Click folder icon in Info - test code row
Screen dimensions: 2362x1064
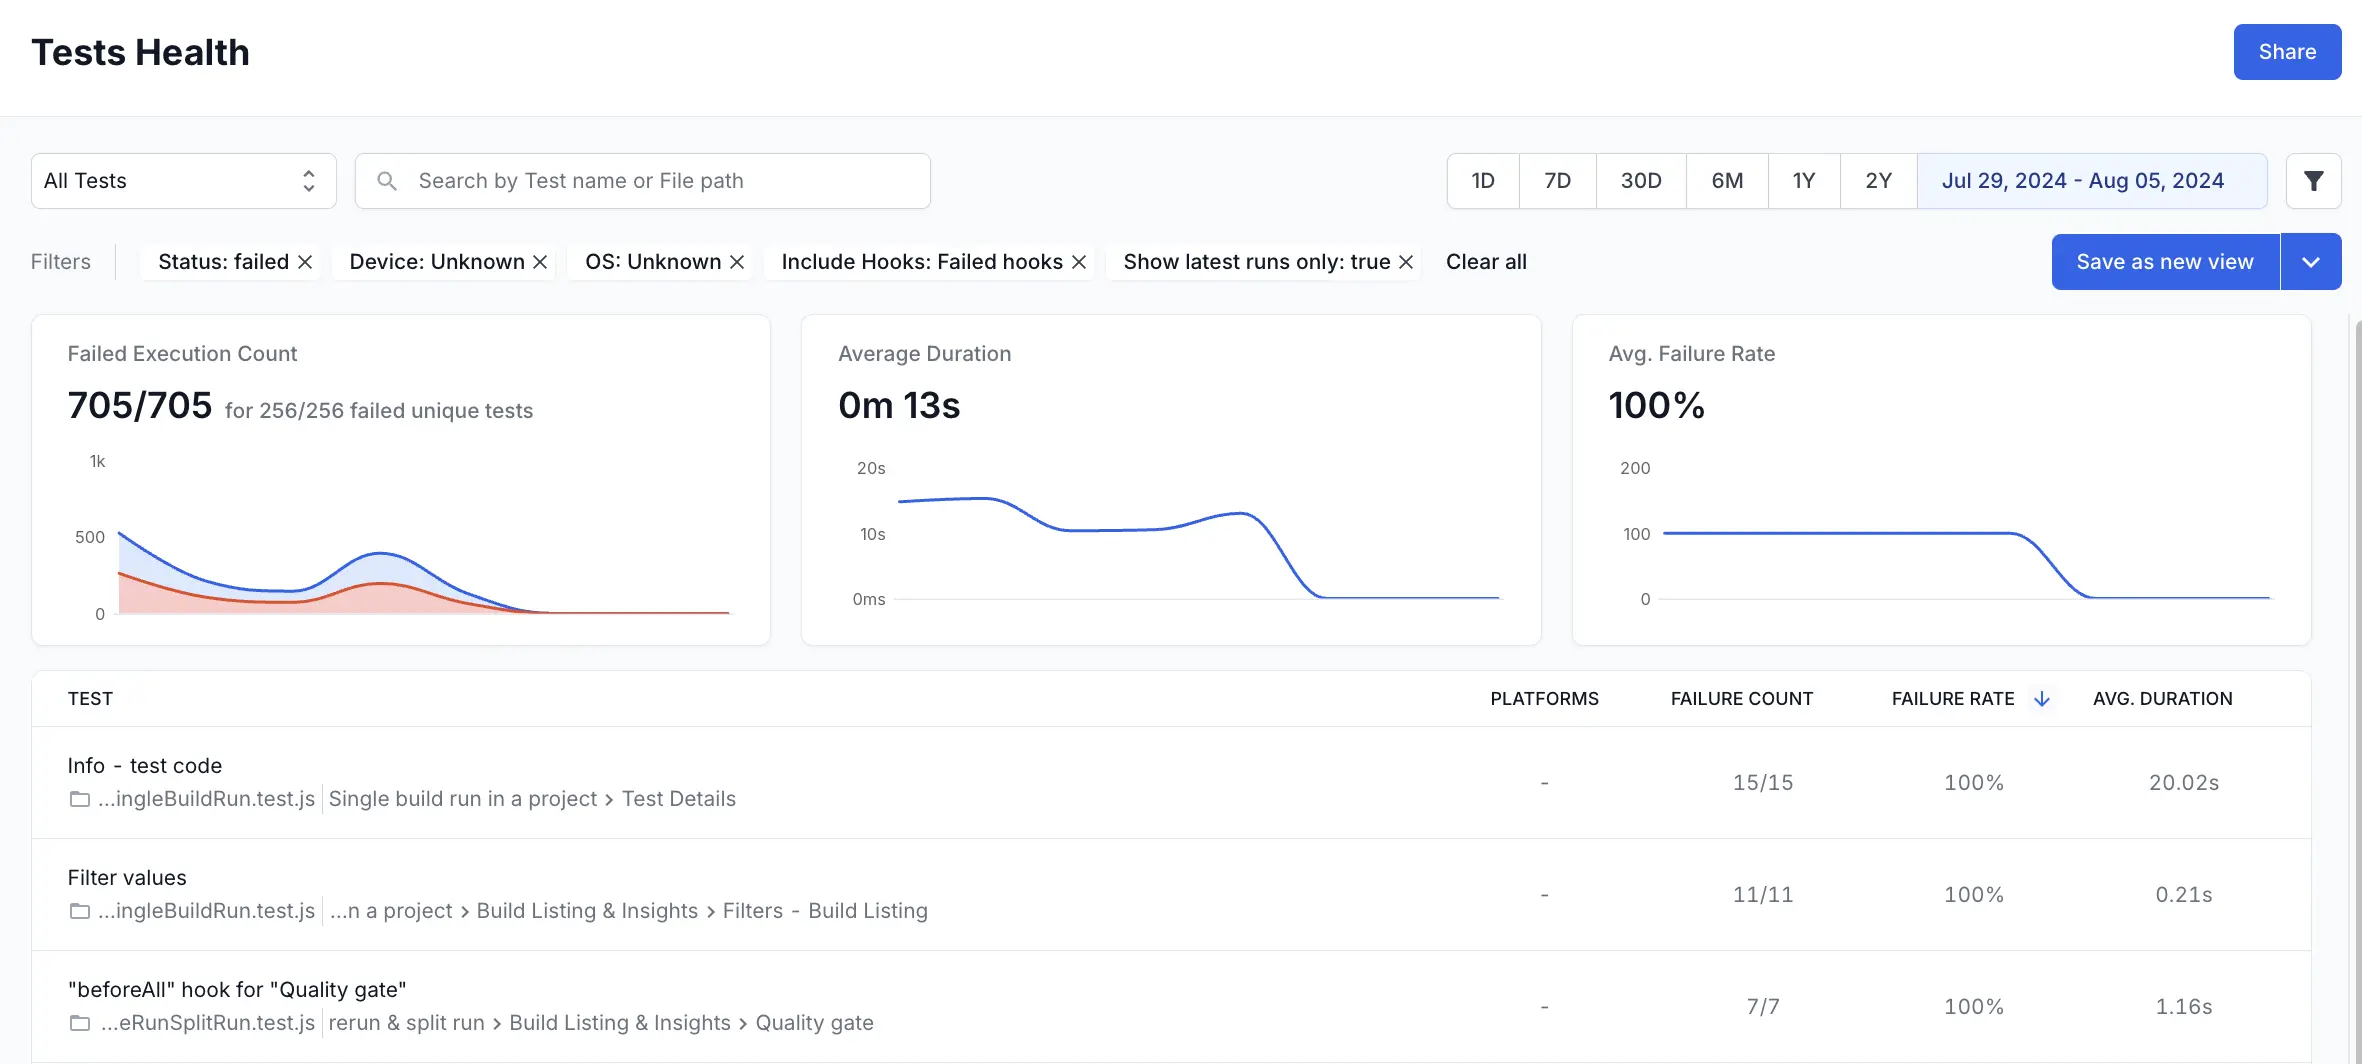(x=80, y=799)
